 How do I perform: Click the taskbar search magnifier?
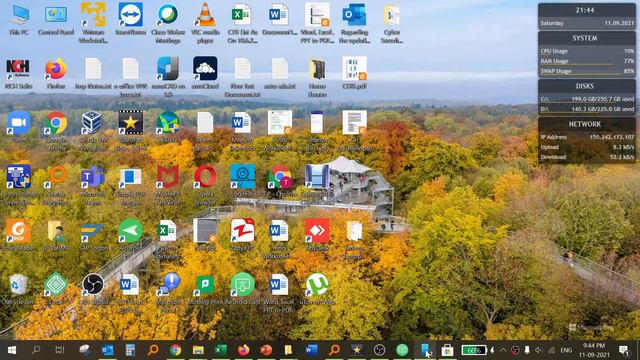click(36, 350)
